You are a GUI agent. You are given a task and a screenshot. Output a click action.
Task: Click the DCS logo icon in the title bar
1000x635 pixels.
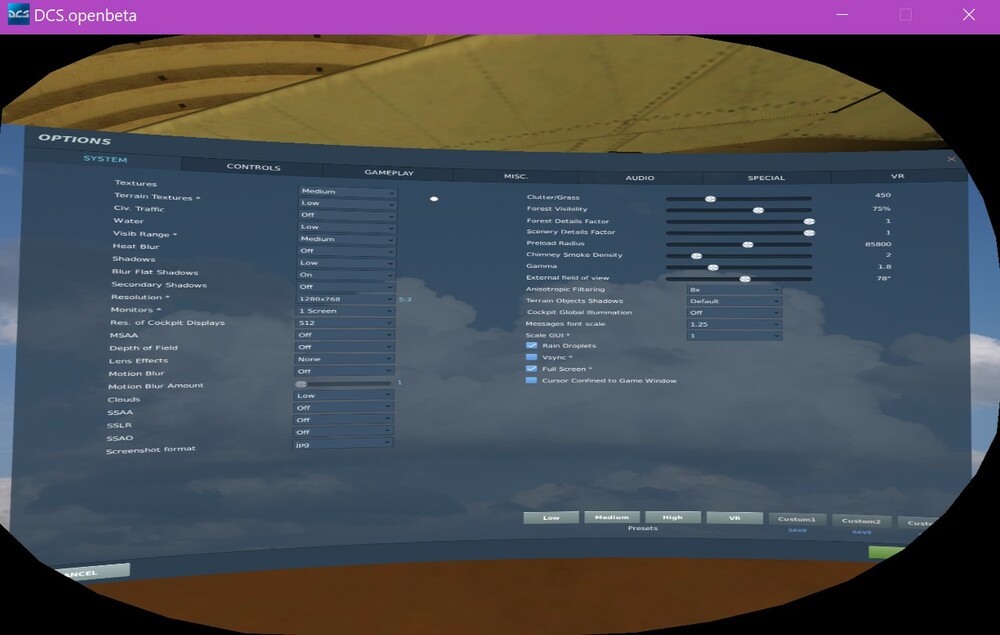[18, 14]
